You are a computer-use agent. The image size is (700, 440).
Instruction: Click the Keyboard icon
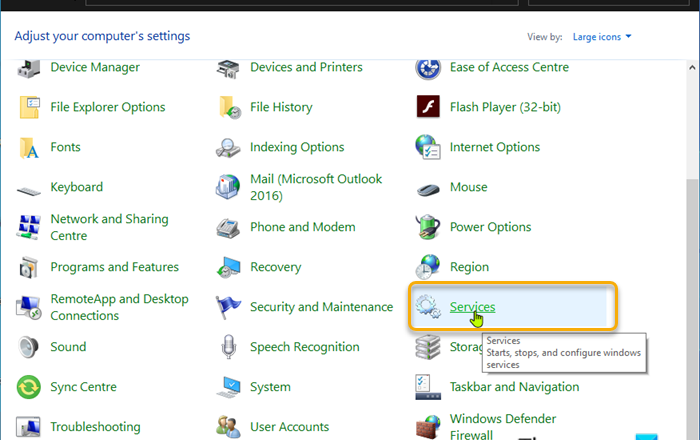(x=29, y=191)
